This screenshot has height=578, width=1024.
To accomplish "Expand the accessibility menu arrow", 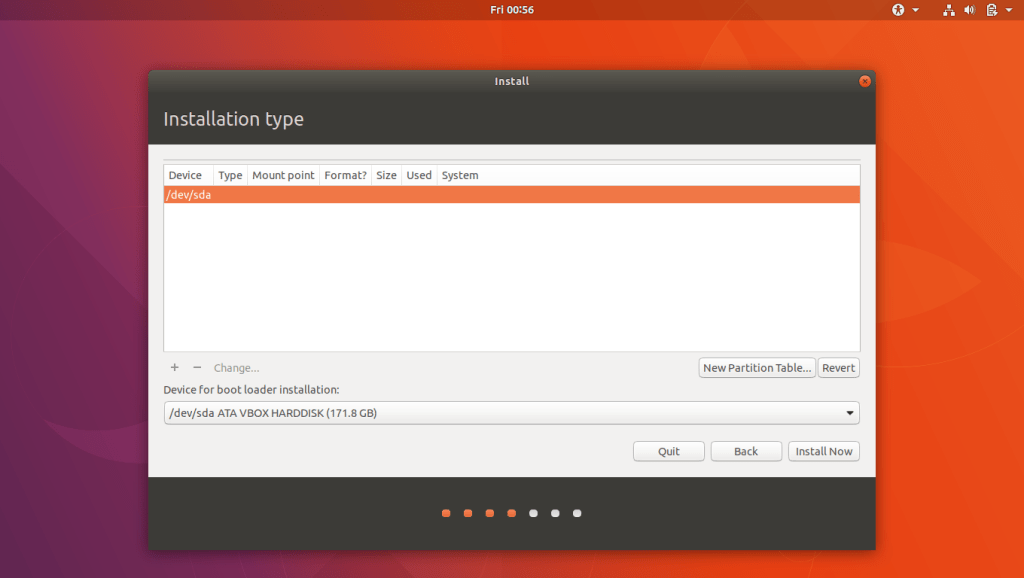I will pyautogui.click(x=915, y=10).
